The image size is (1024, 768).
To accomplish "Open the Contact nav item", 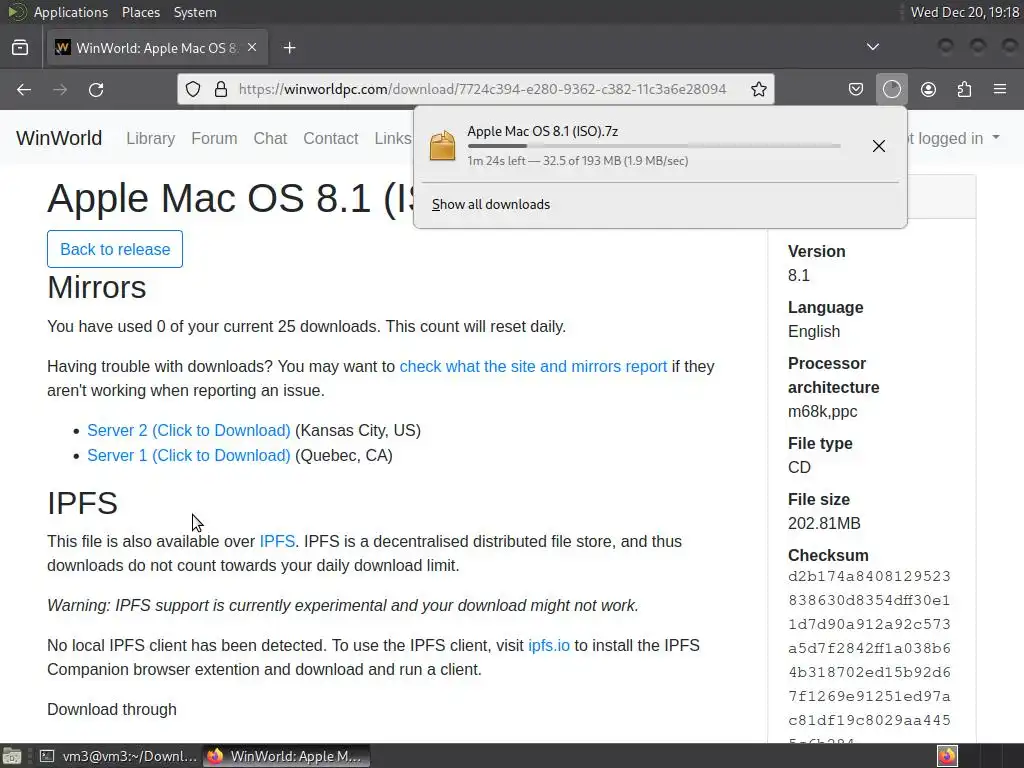I will (x=330, y=138).
